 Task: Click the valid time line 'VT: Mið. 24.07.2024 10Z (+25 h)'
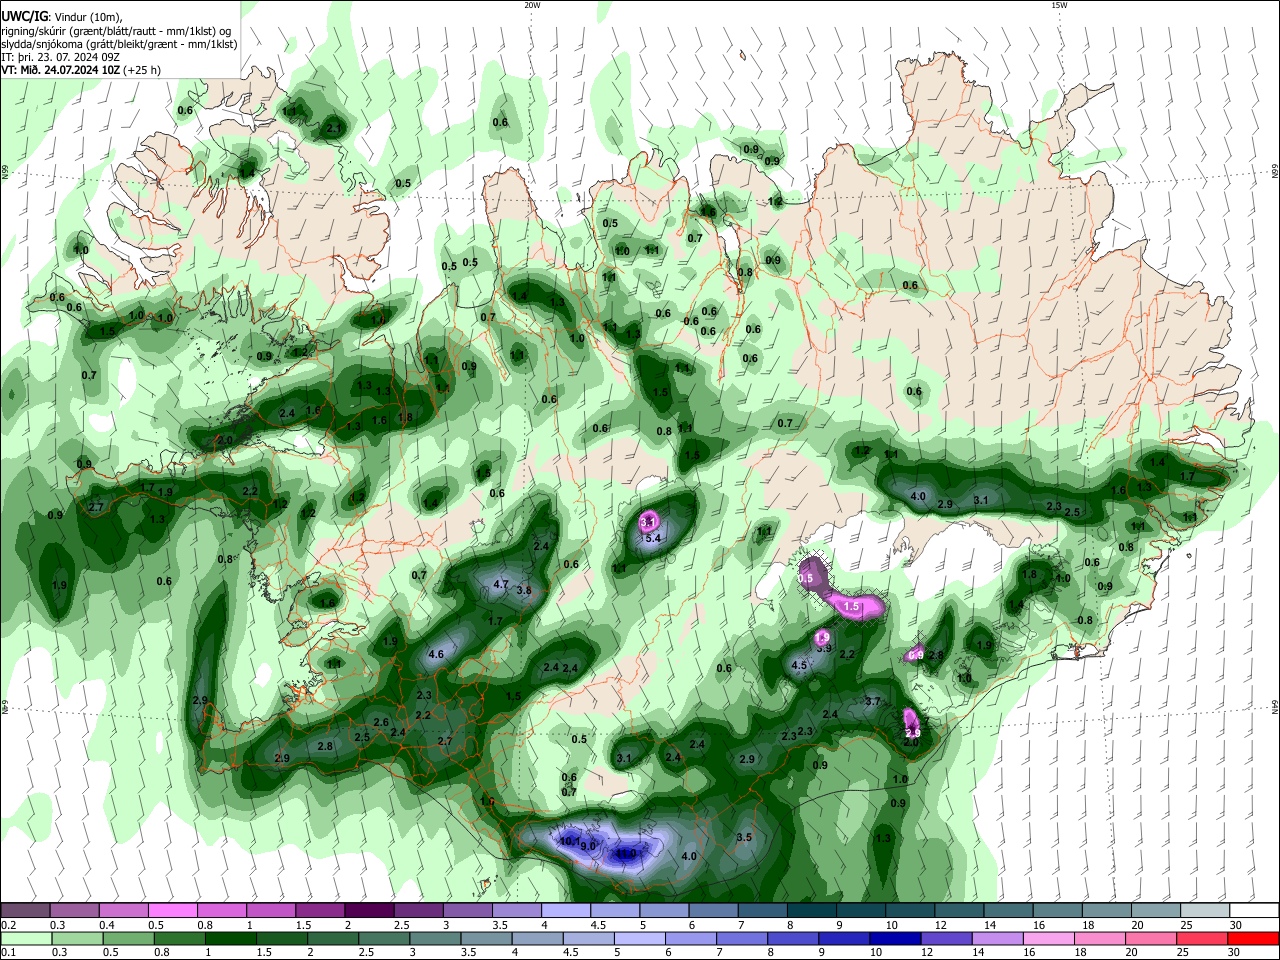coord(81,70)
